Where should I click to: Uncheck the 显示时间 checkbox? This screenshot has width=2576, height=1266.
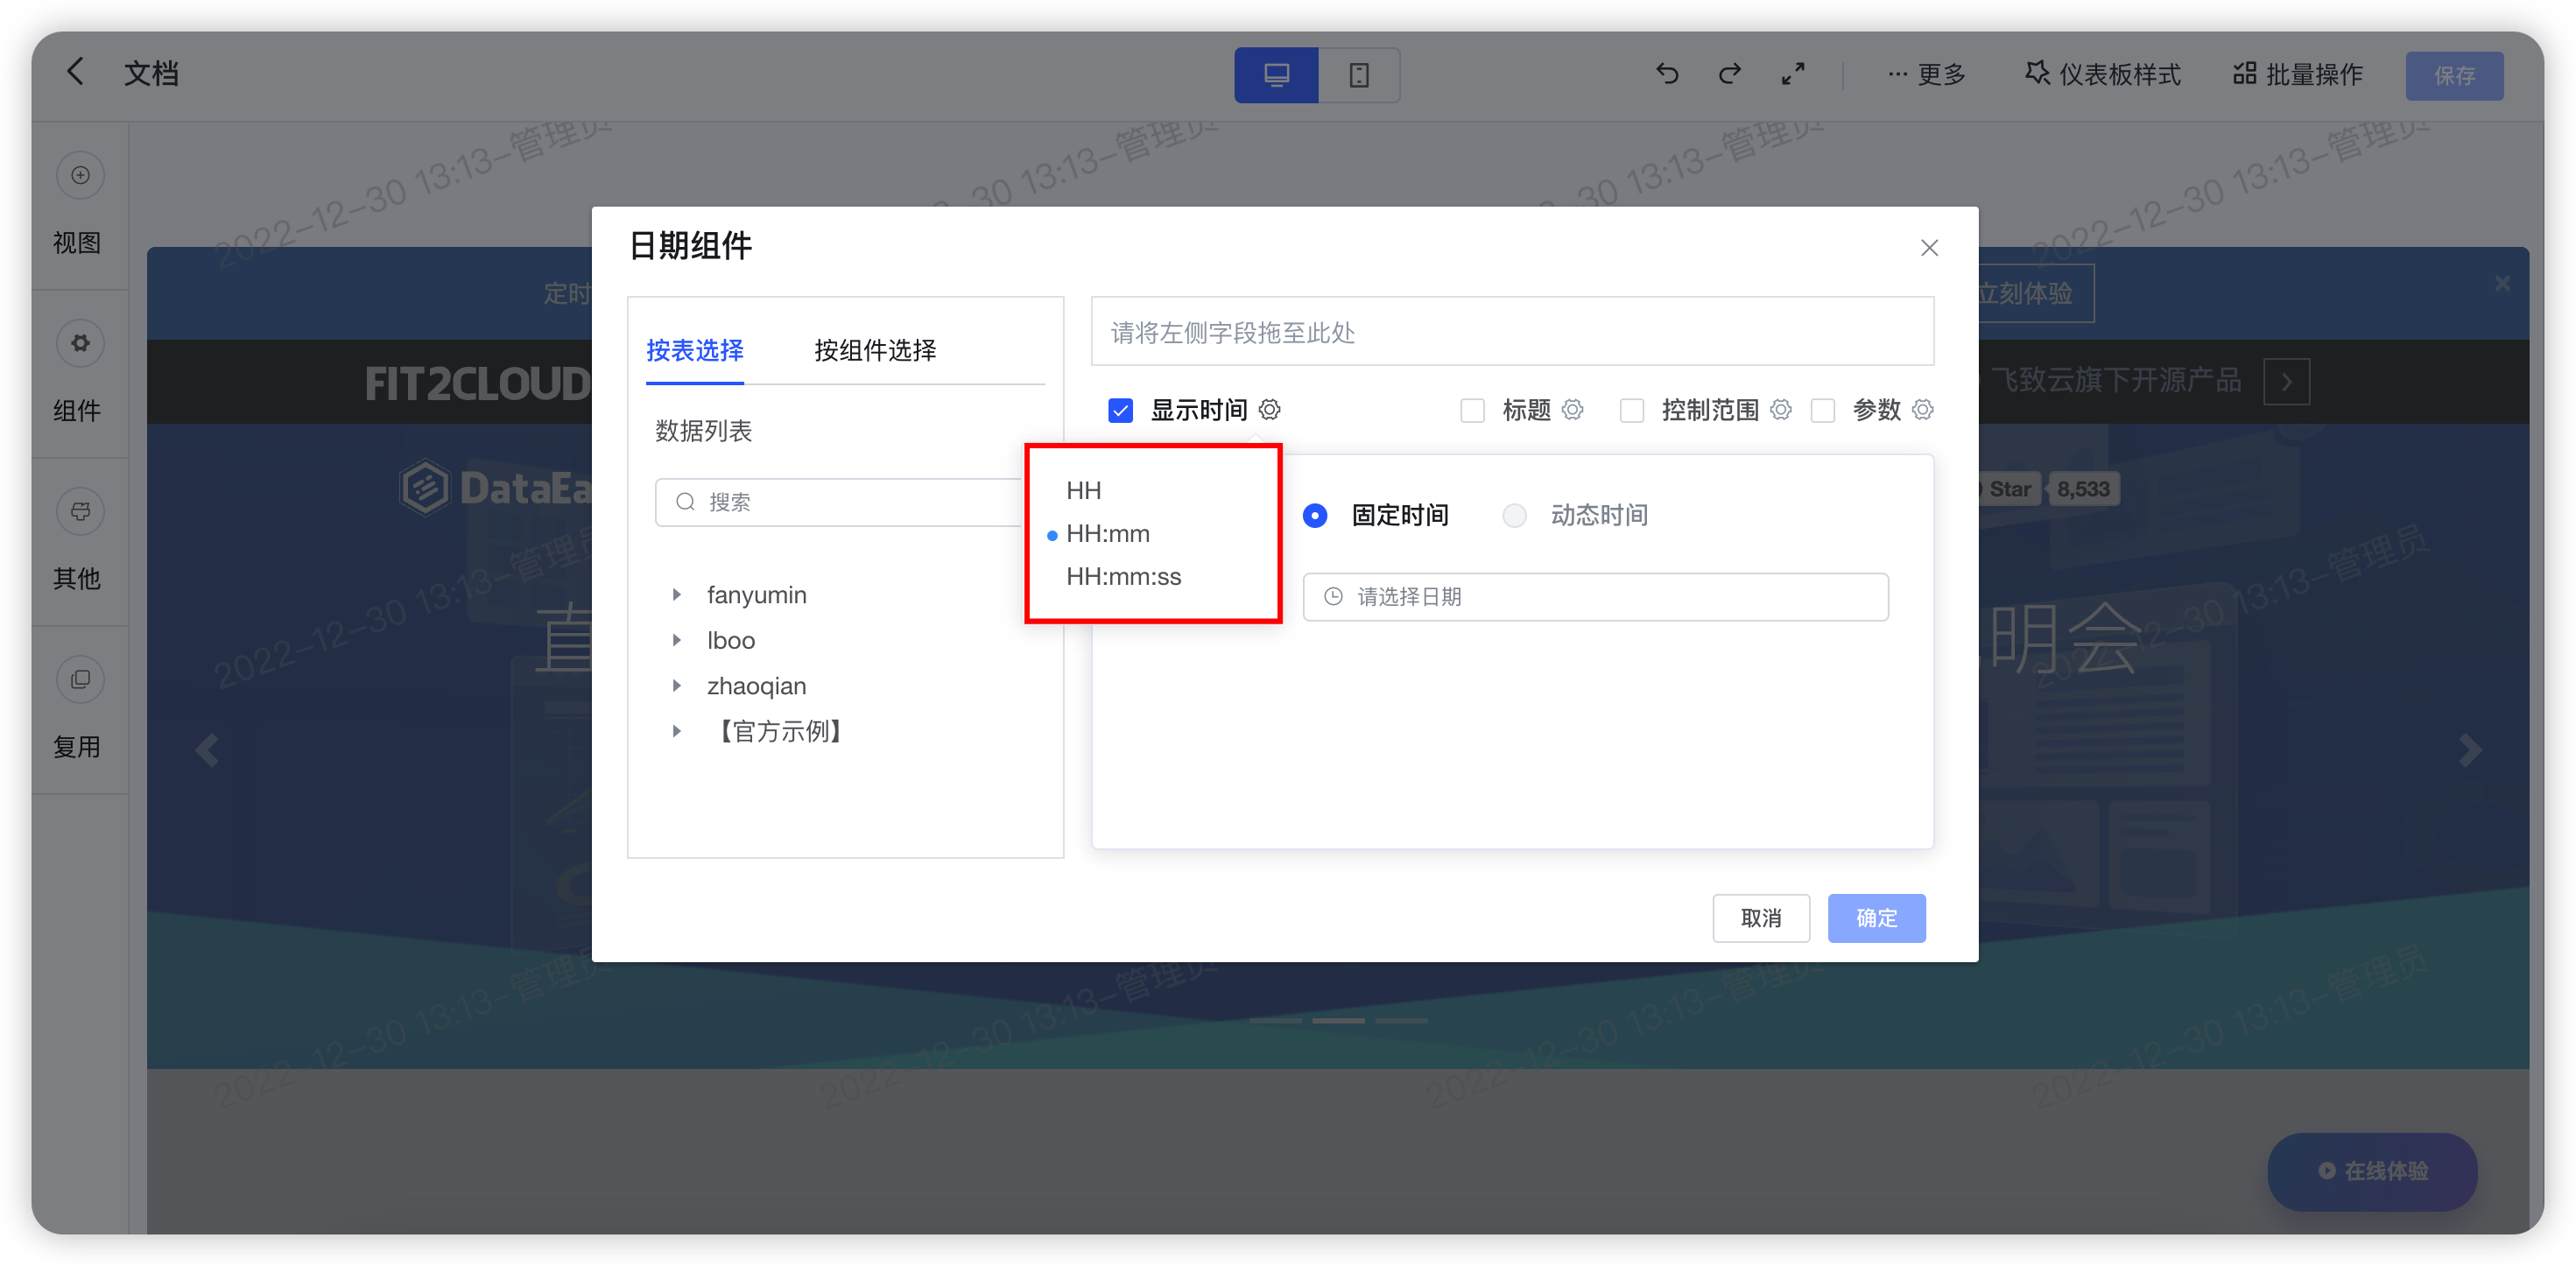tap(1120, 409)
